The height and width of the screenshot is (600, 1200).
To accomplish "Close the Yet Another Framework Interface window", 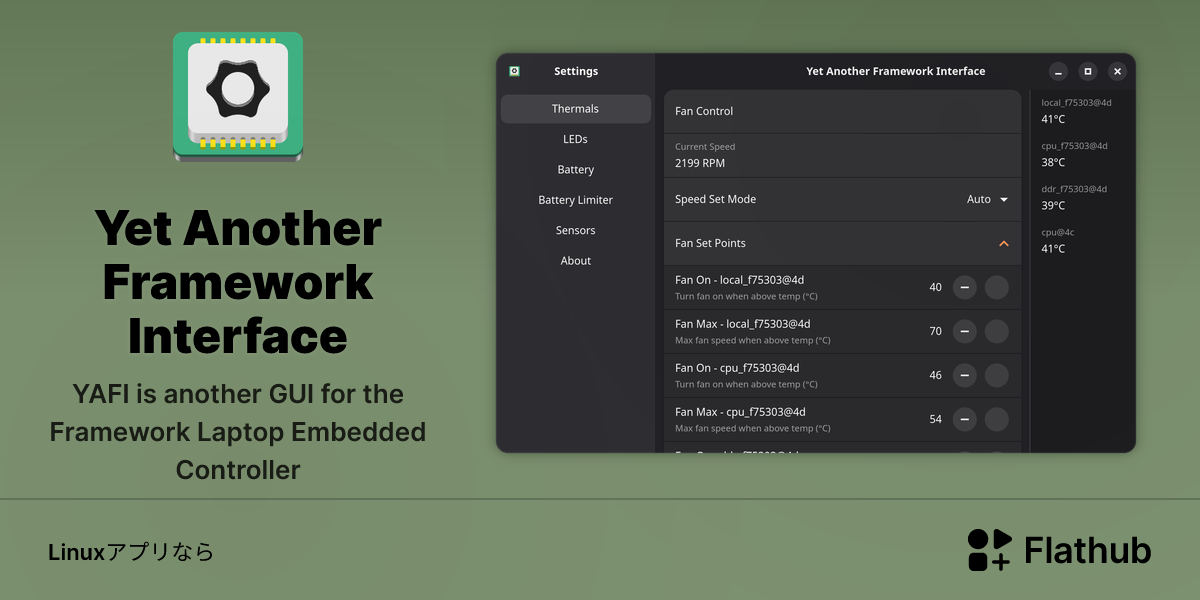I will 1118,71.
